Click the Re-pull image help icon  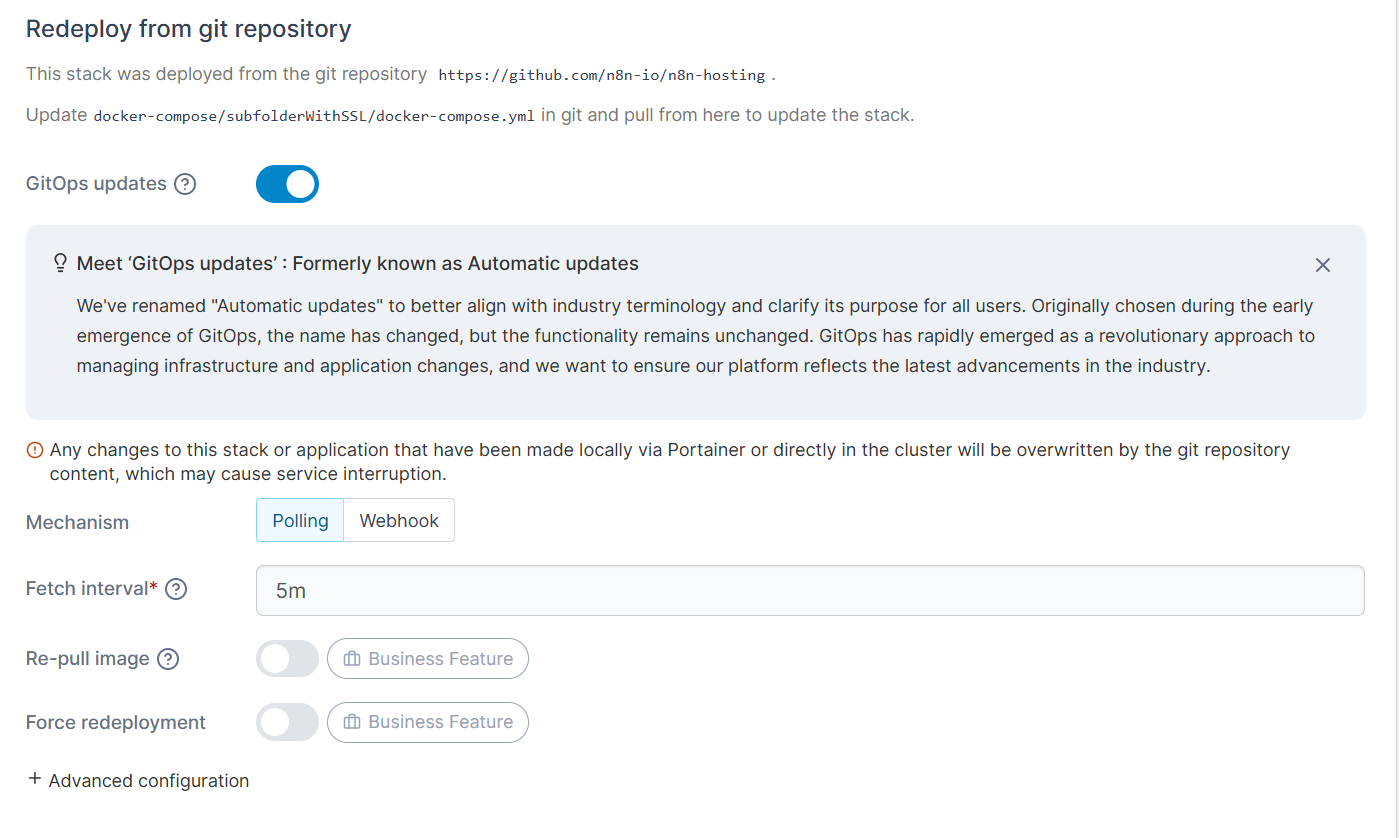[x=168, y=659]
